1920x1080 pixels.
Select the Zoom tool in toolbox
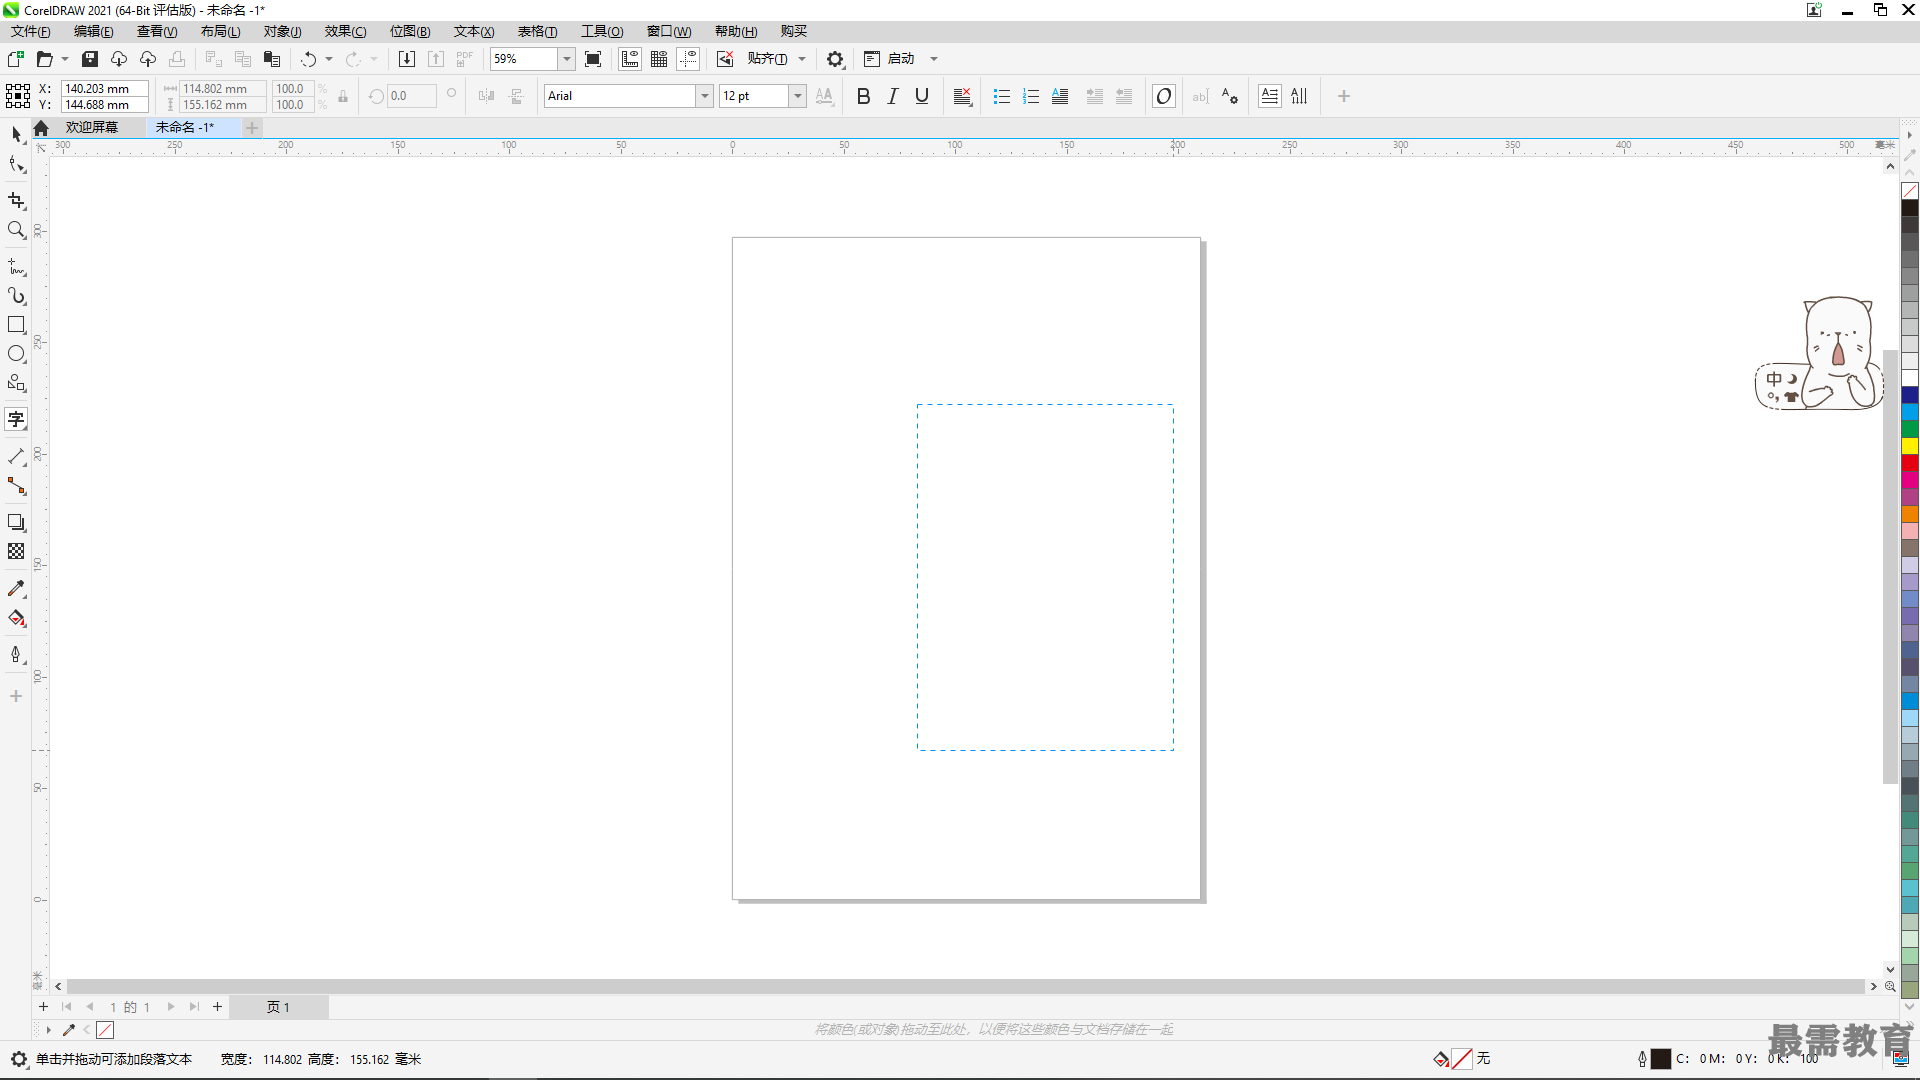click(x=16, y=230)
